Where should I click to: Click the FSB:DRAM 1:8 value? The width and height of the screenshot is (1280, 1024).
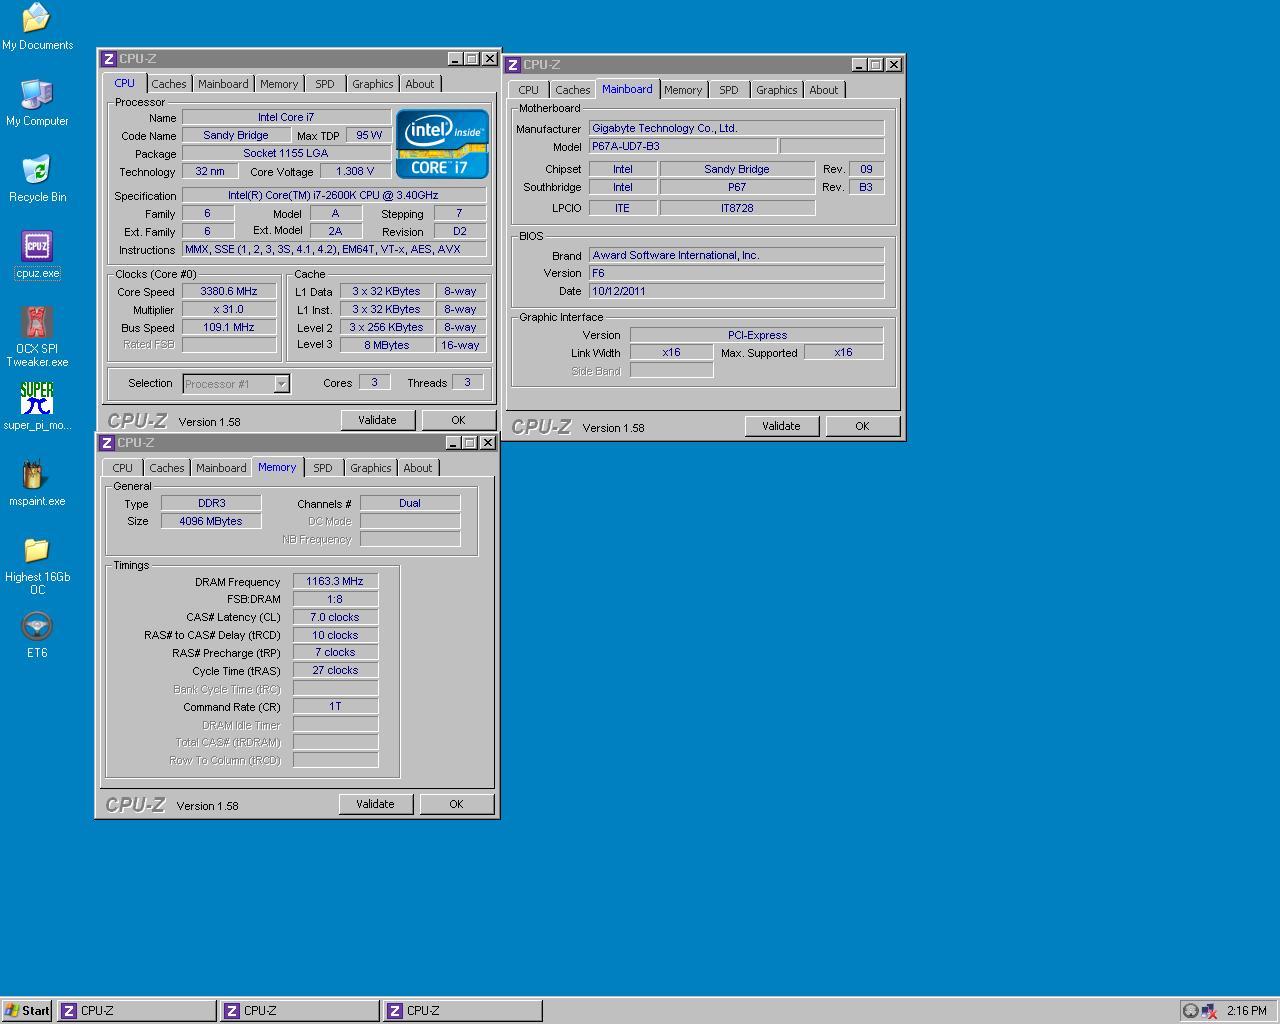[x=335, y=599]
